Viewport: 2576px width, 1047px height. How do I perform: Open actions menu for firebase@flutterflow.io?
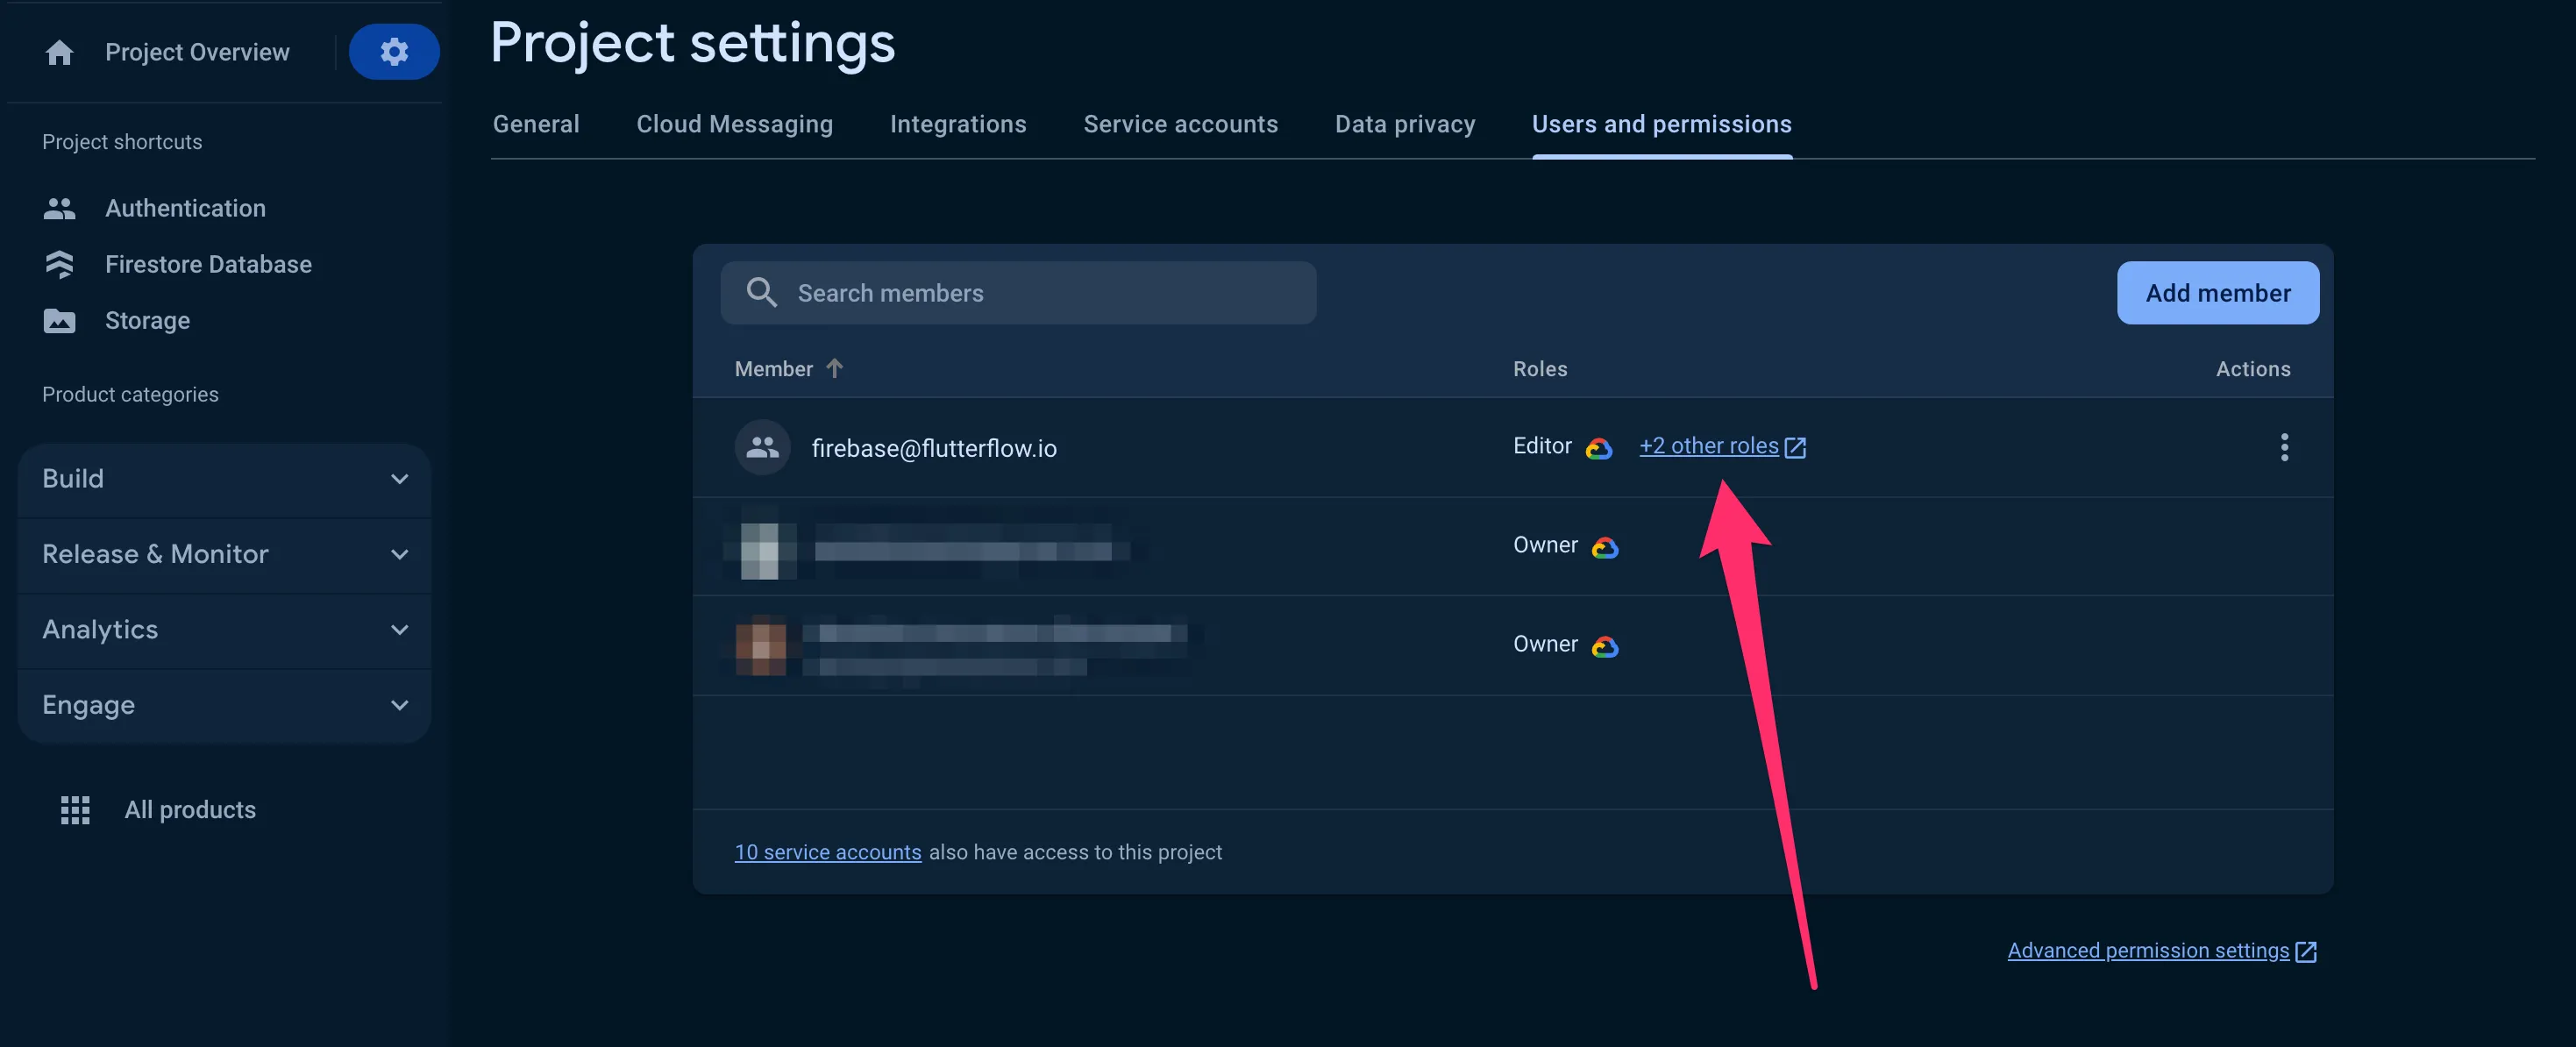tap(2284, 447)
